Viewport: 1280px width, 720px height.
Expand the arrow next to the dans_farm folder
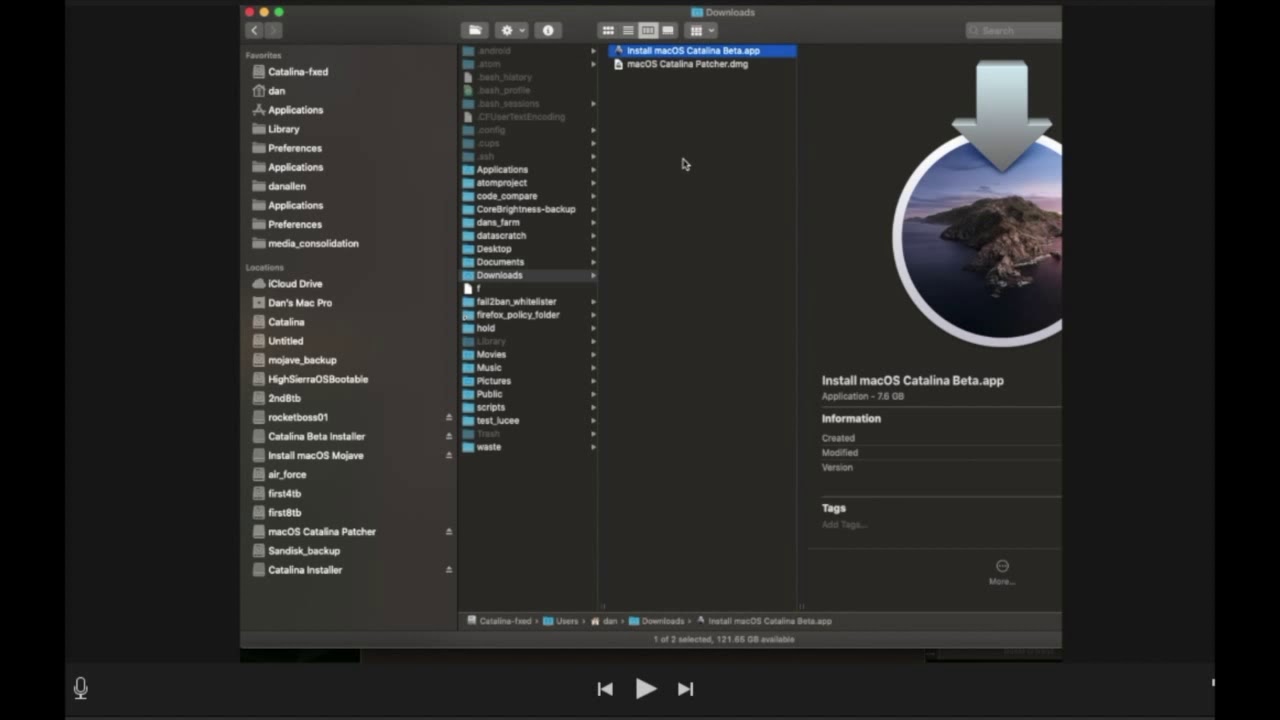pyautogui.click(x=593, y=223)
